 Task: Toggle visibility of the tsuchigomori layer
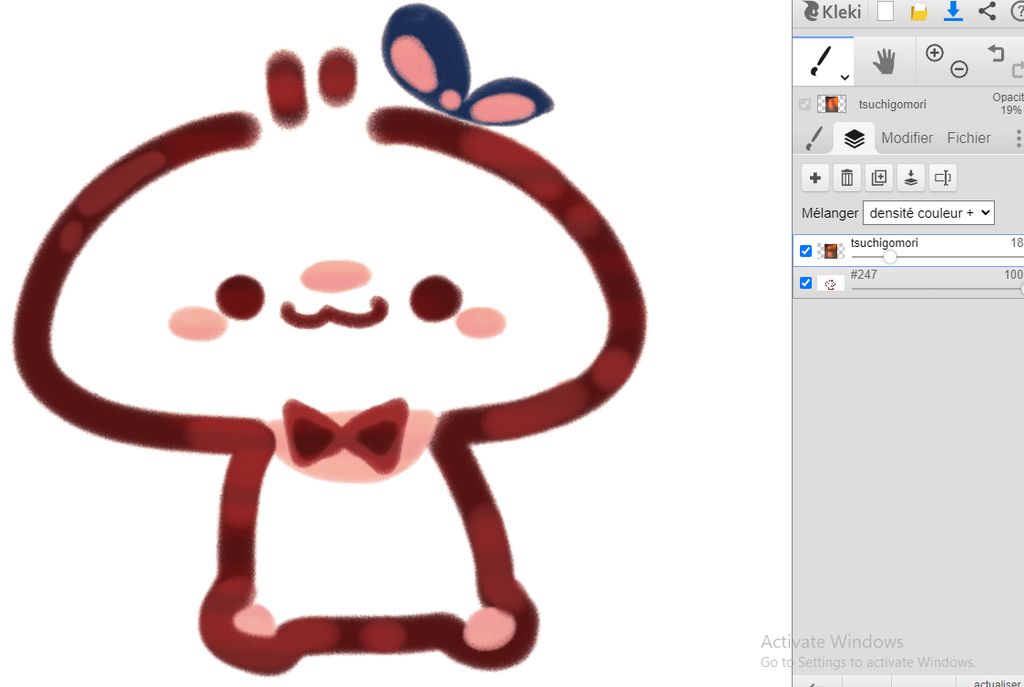(806, 251)
